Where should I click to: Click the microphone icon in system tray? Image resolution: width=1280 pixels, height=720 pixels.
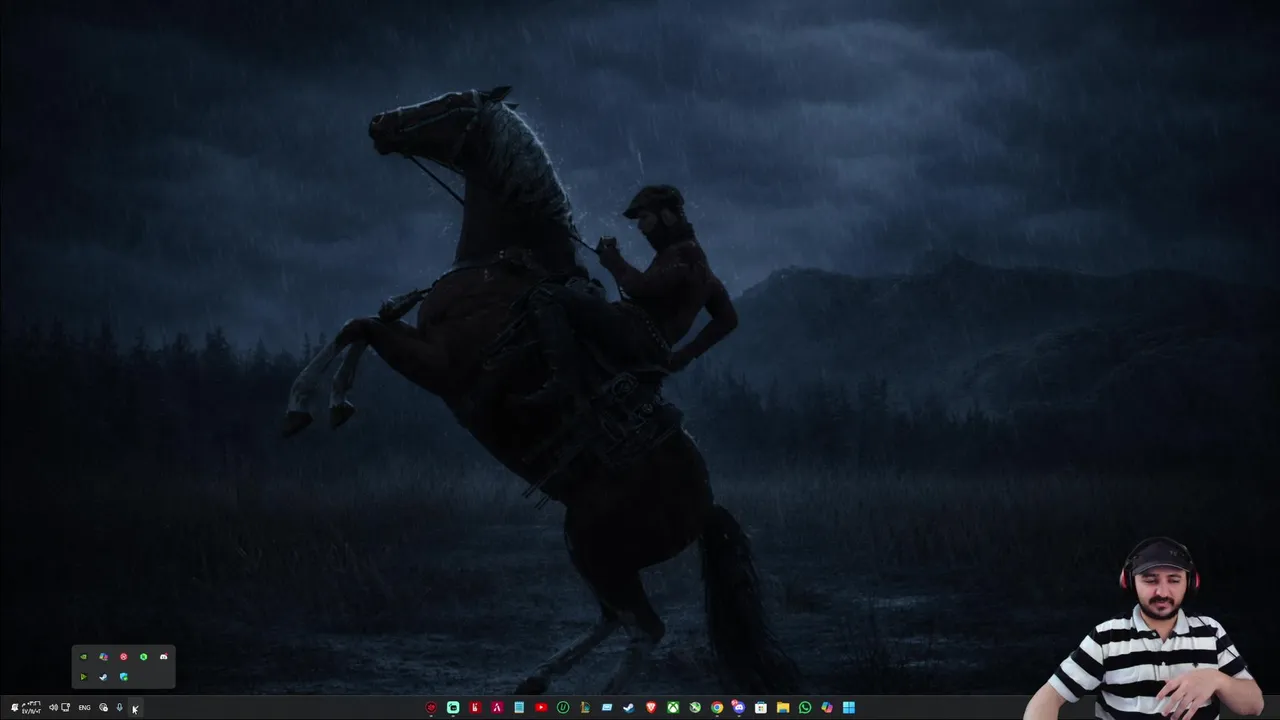[x=120, y=707]
